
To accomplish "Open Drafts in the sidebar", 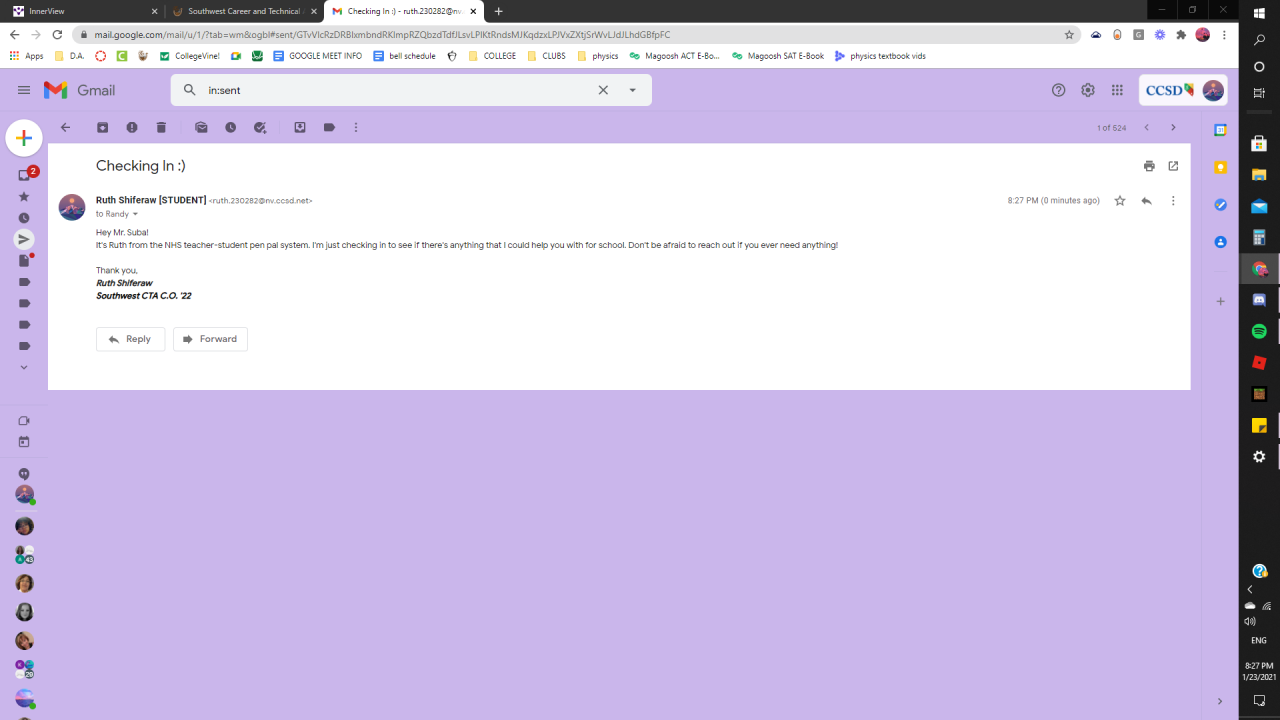I will (25, 260).
